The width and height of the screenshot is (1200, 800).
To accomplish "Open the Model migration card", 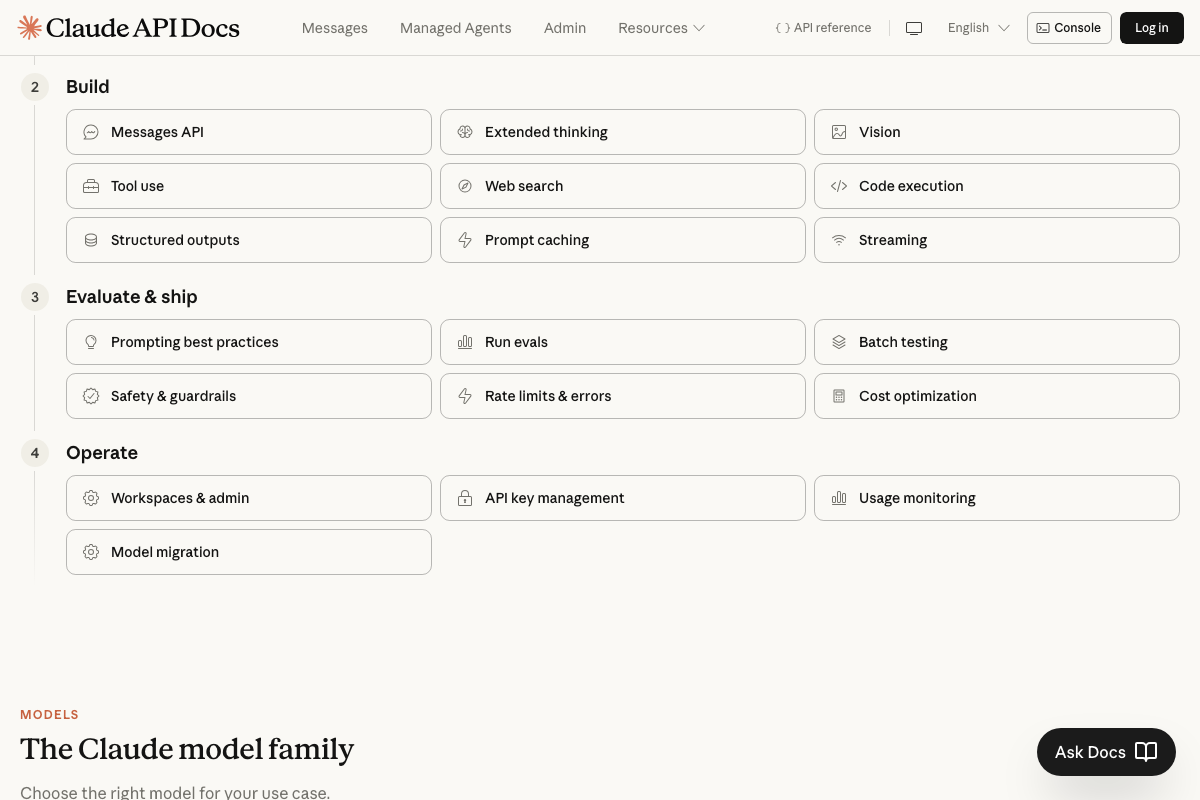I will (249, 552).
